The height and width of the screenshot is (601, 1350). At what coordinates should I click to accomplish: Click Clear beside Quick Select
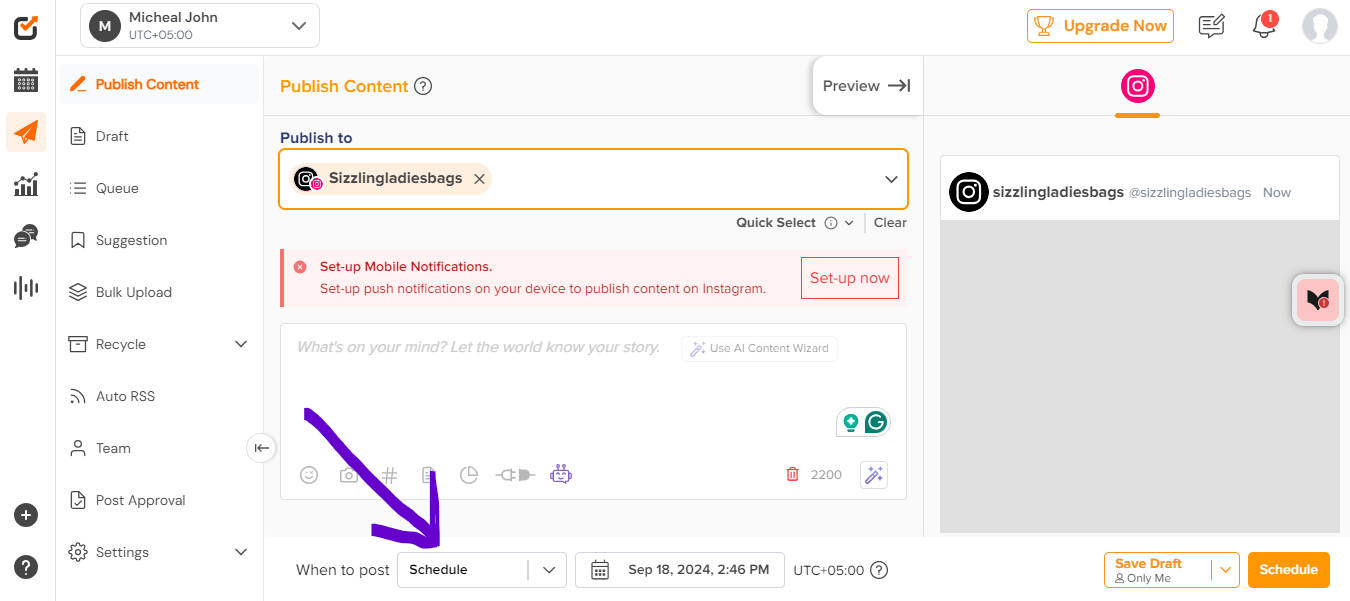coord(890,223)
